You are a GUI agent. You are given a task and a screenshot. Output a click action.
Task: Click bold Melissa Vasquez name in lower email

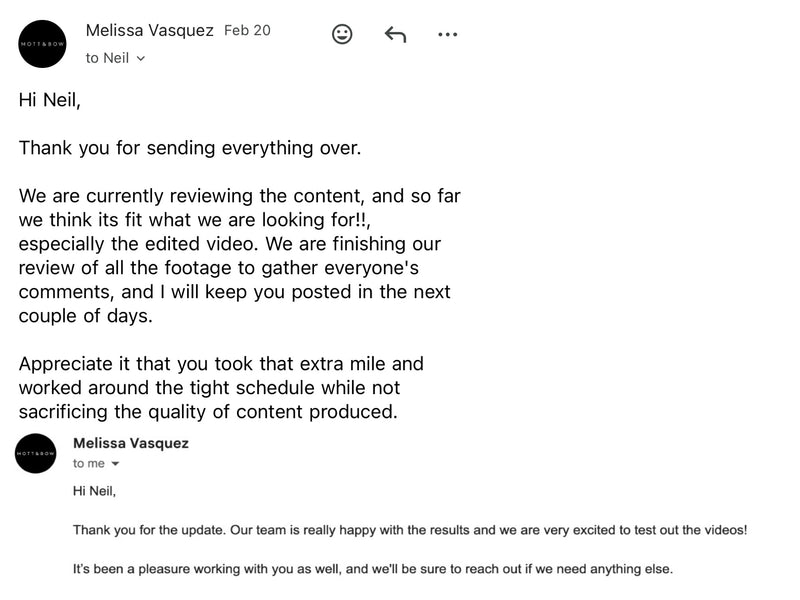coord(130,443)
